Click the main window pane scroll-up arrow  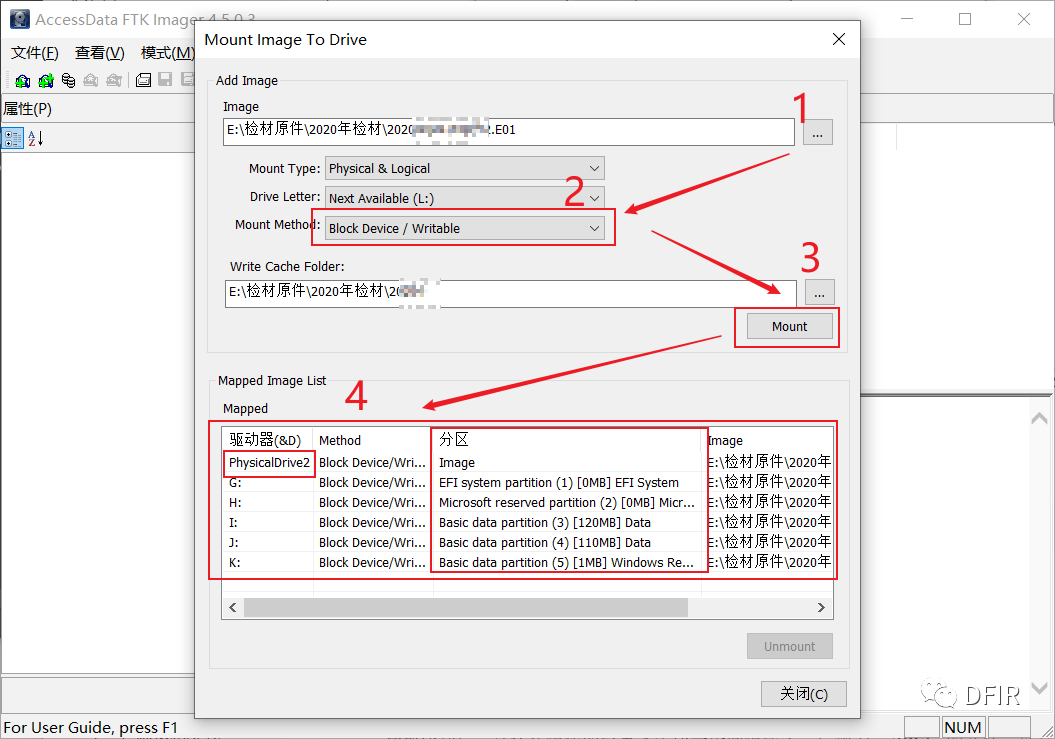(x=1040, y=419)
